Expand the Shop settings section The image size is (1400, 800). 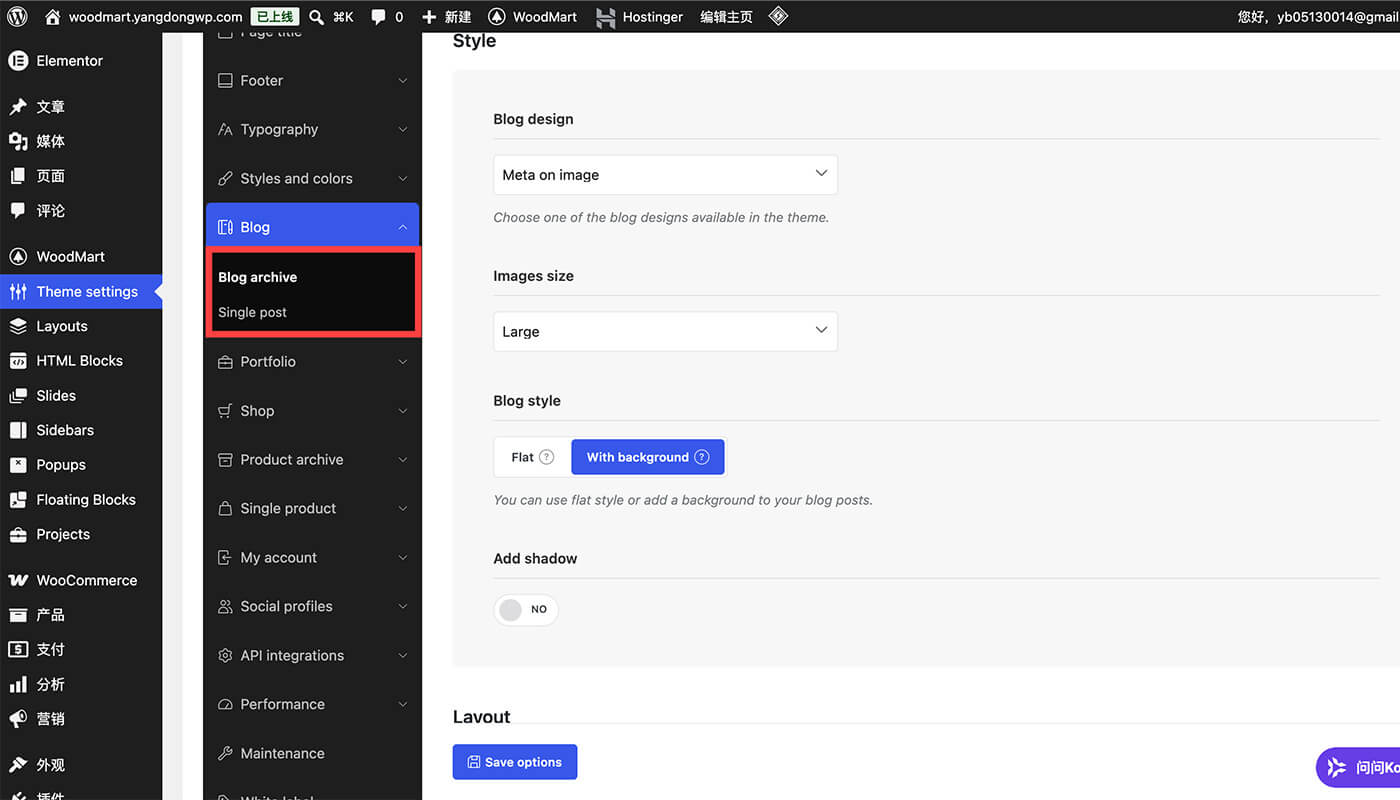(x=312, y=411)
